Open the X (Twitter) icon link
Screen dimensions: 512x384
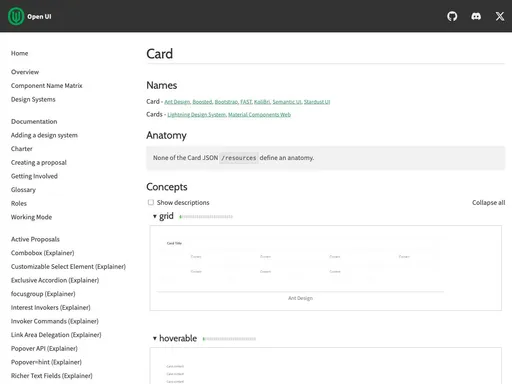tap(500, 16)
